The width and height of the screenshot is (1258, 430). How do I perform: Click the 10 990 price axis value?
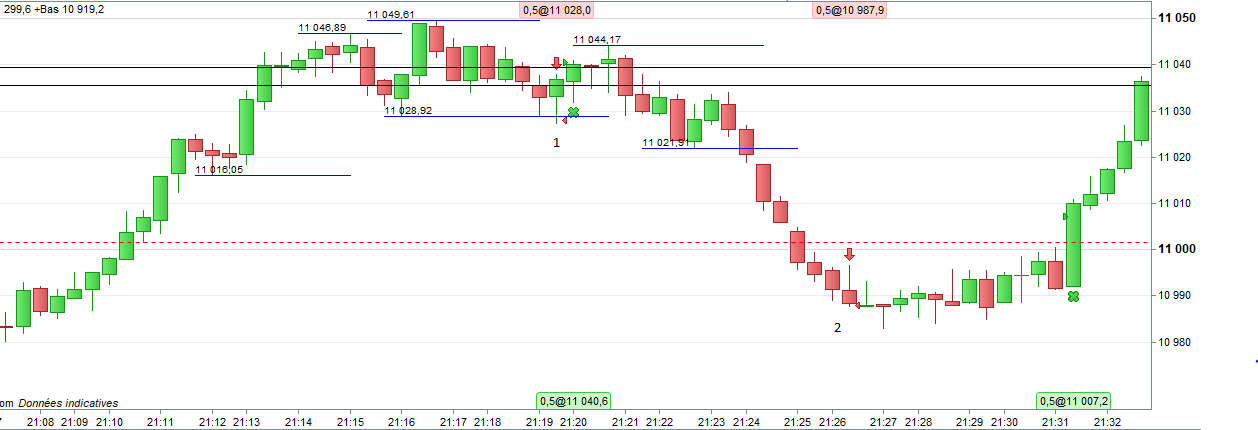click(1176, 296)
